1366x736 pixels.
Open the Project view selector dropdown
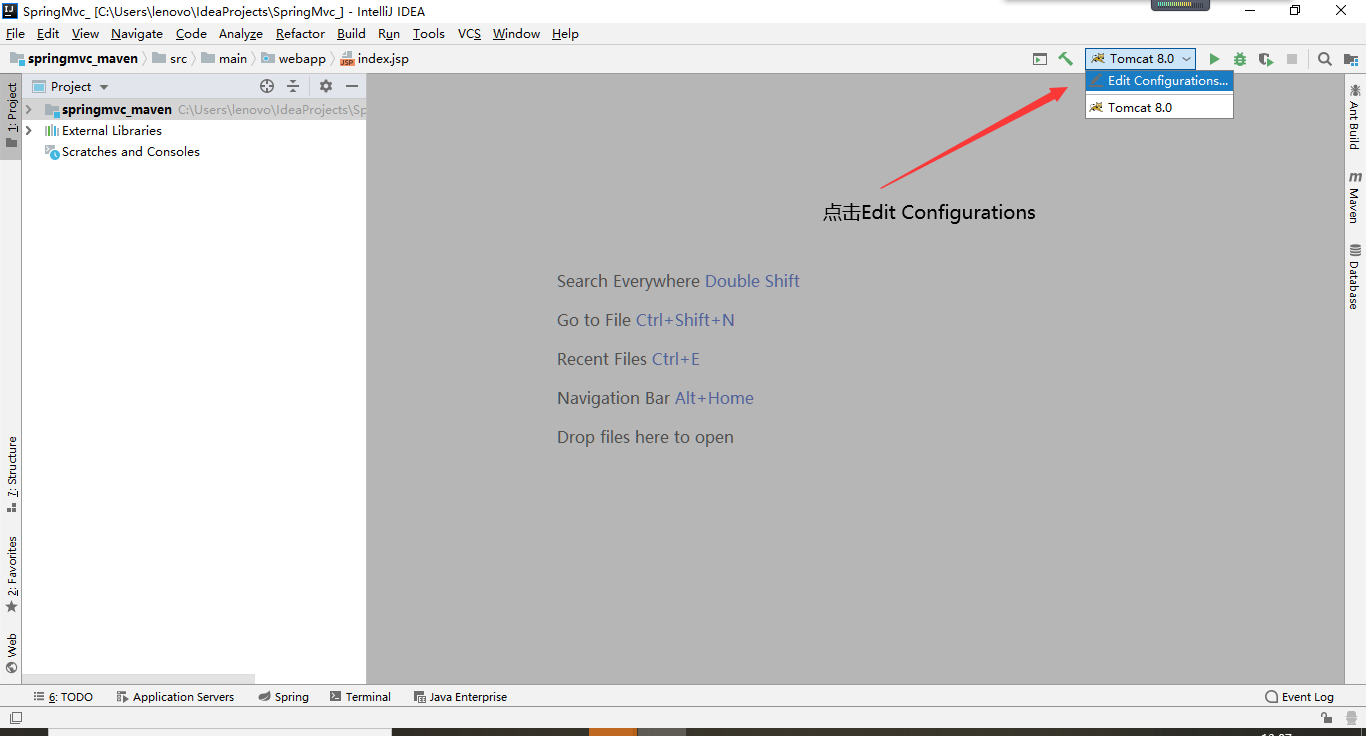70,87
